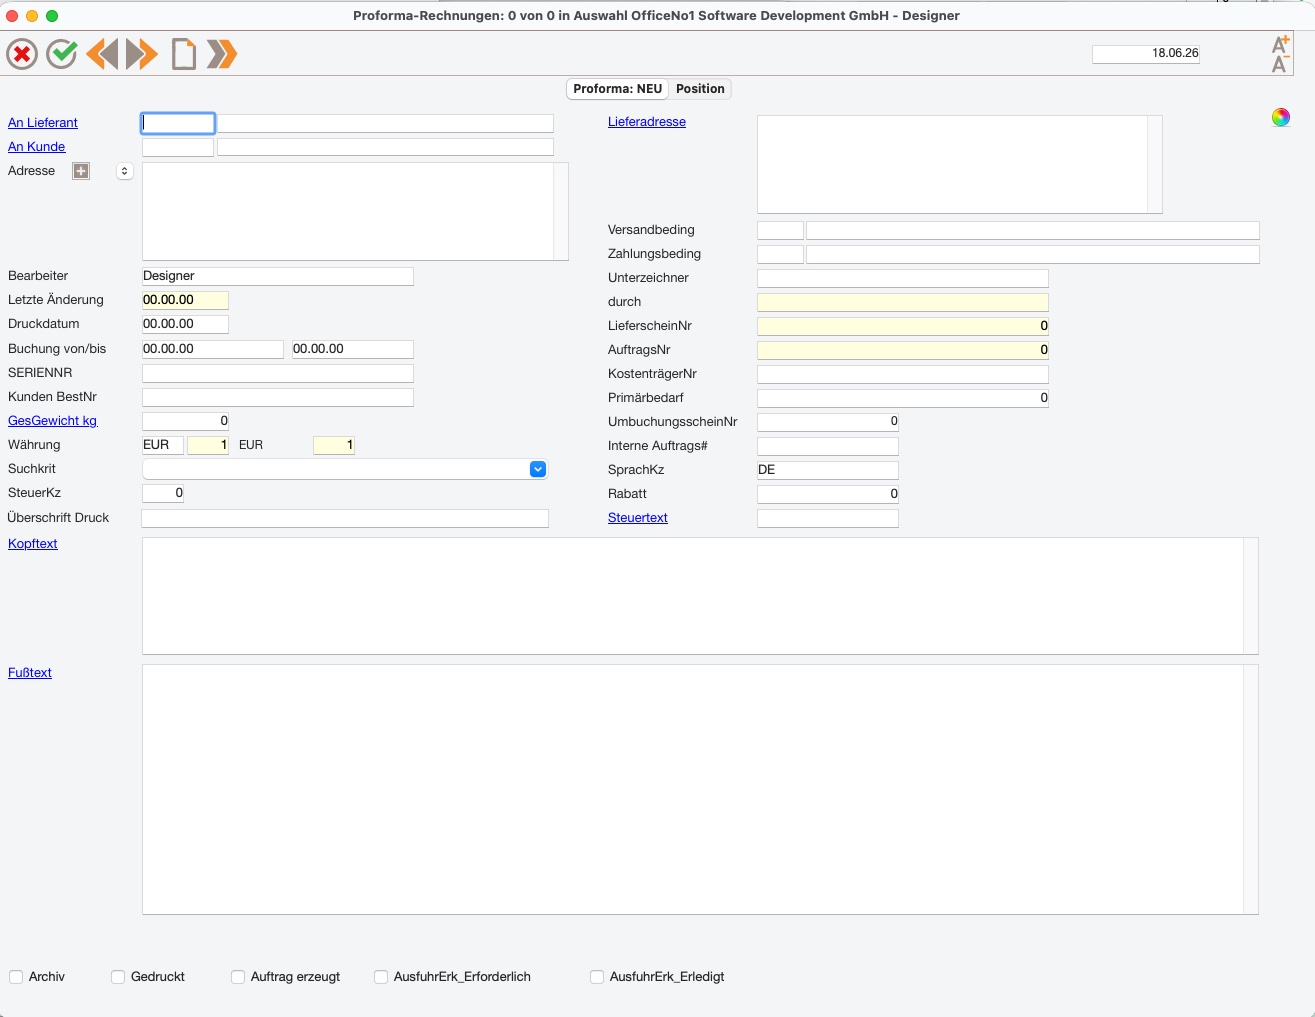Decrease font size with A- icon
This screenshot has width=1315, height=1017.
[x=1280, y=64]
